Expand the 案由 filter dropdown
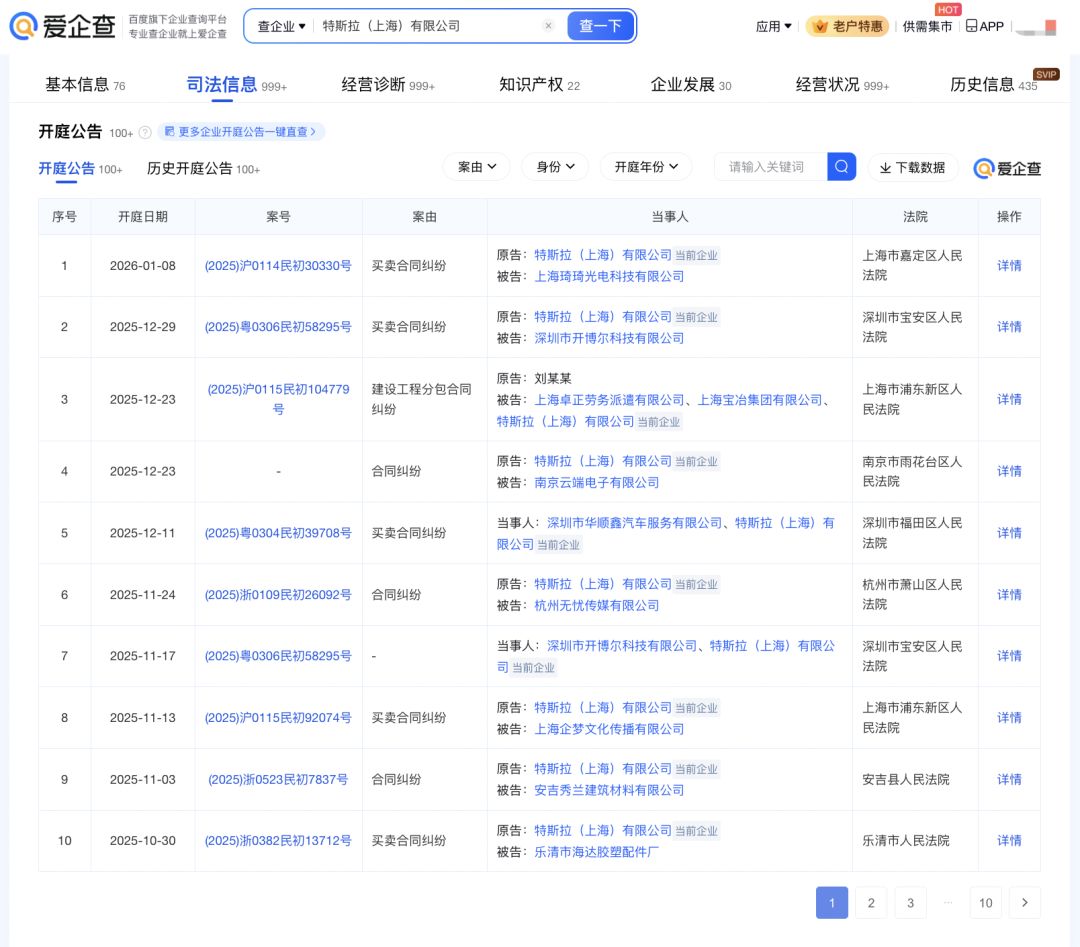The height and width of the screenshot is (947, 1080). coord(477,167)
